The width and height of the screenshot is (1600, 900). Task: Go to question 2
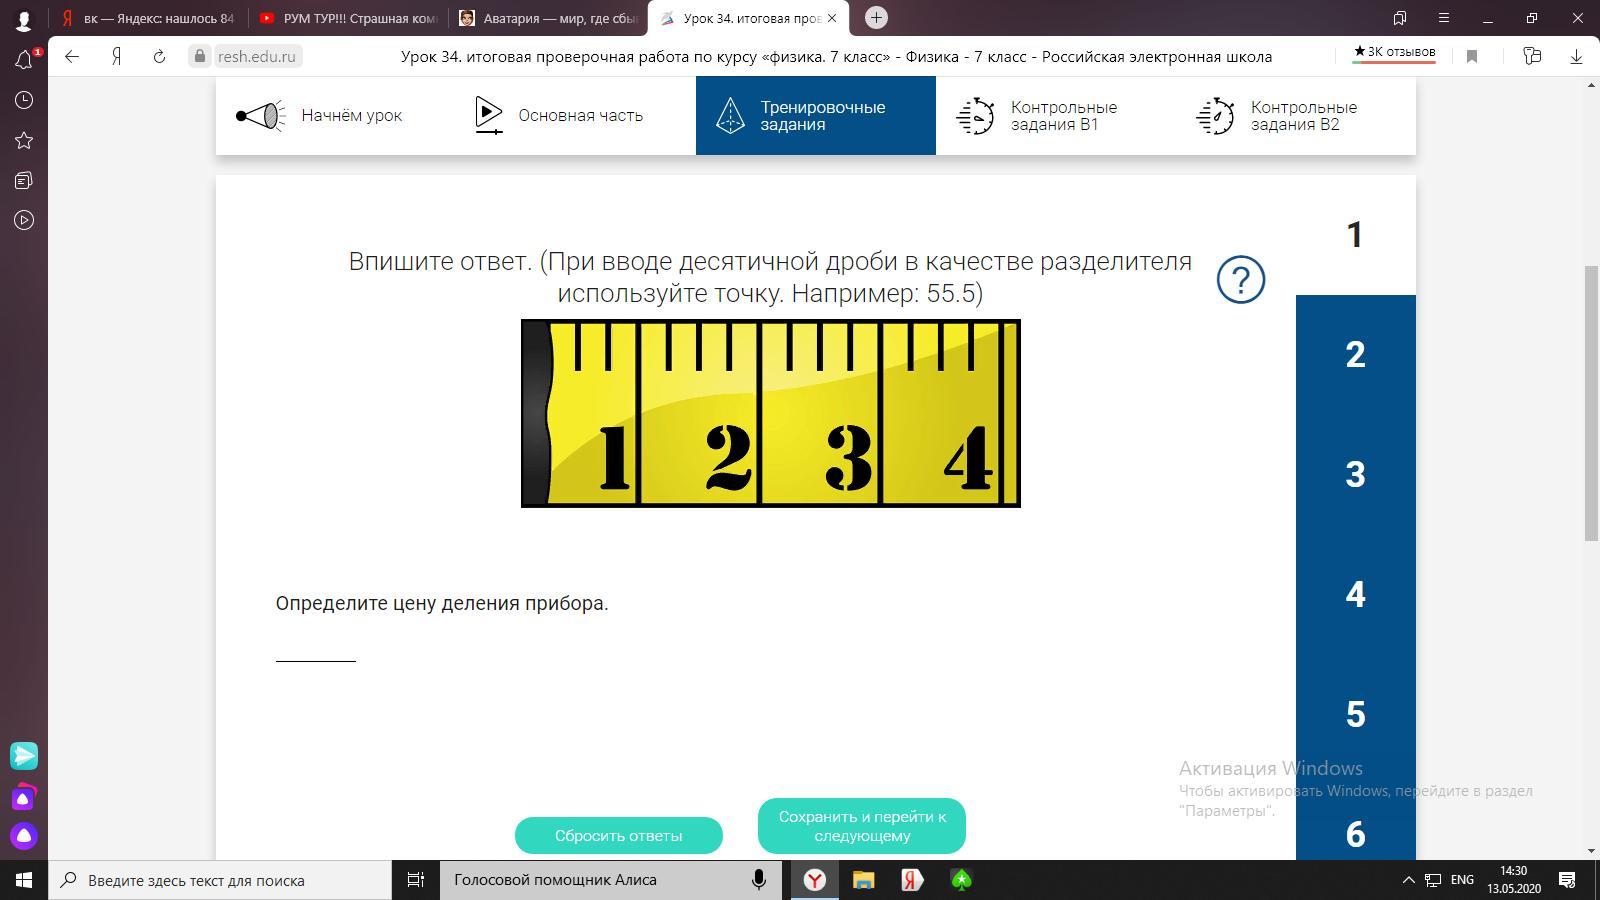click(1356, 355)
